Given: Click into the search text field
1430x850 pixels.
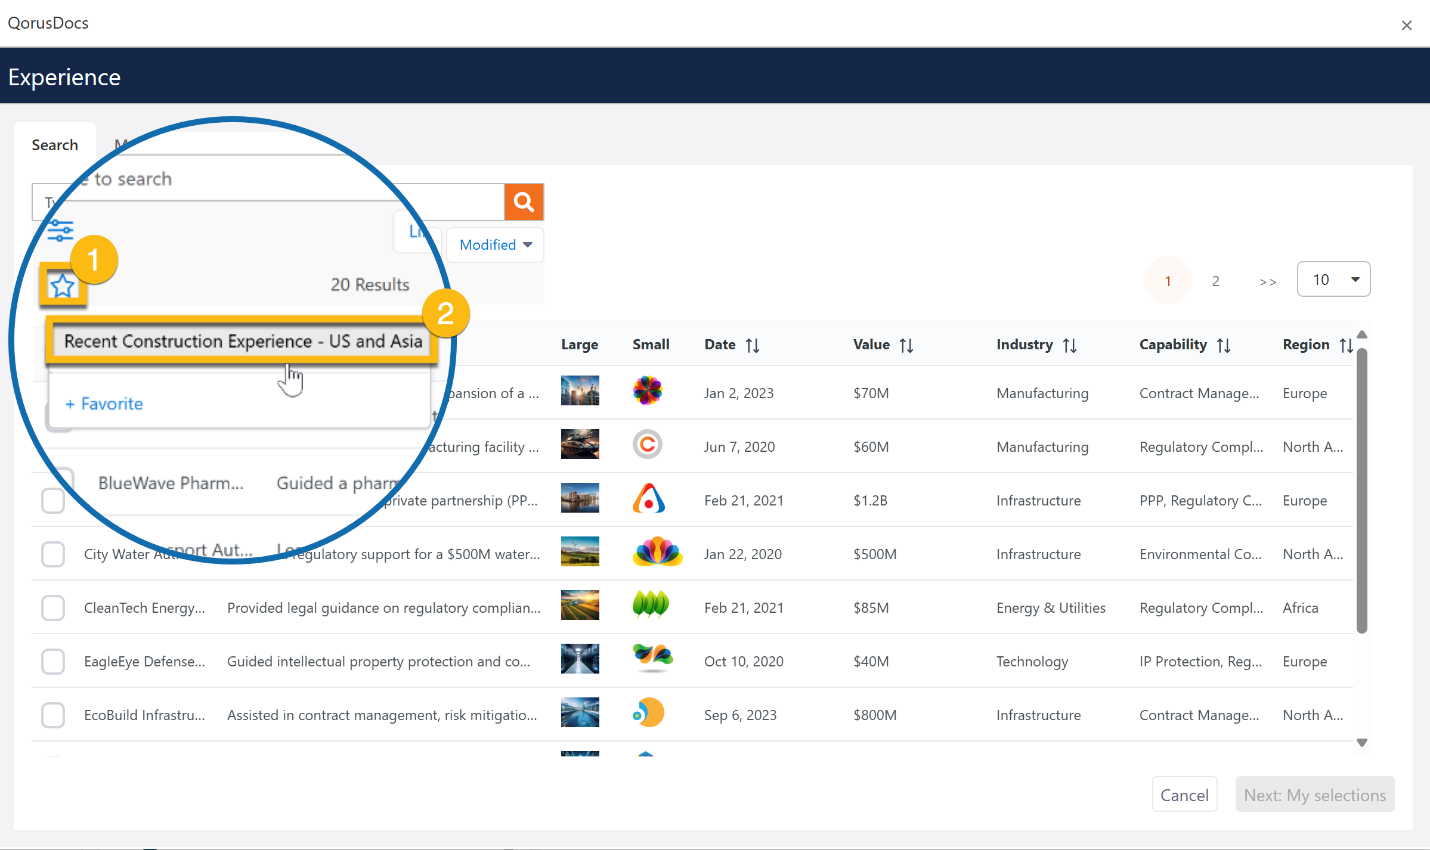Looking at the screenshot, I should pyautogui.click(x=268, y=202).
